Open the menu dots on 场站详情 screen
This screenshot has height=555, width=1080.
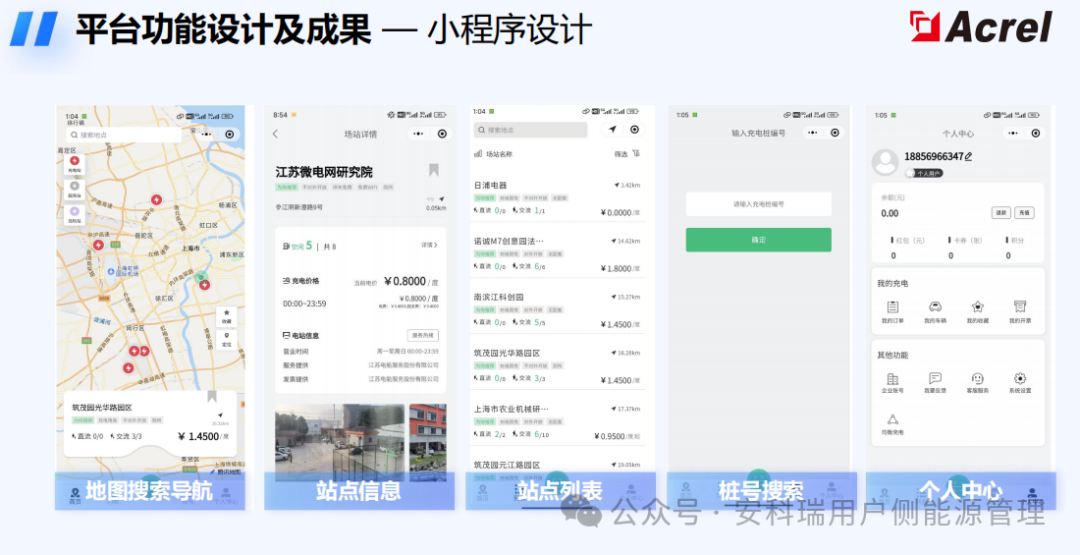418,134
